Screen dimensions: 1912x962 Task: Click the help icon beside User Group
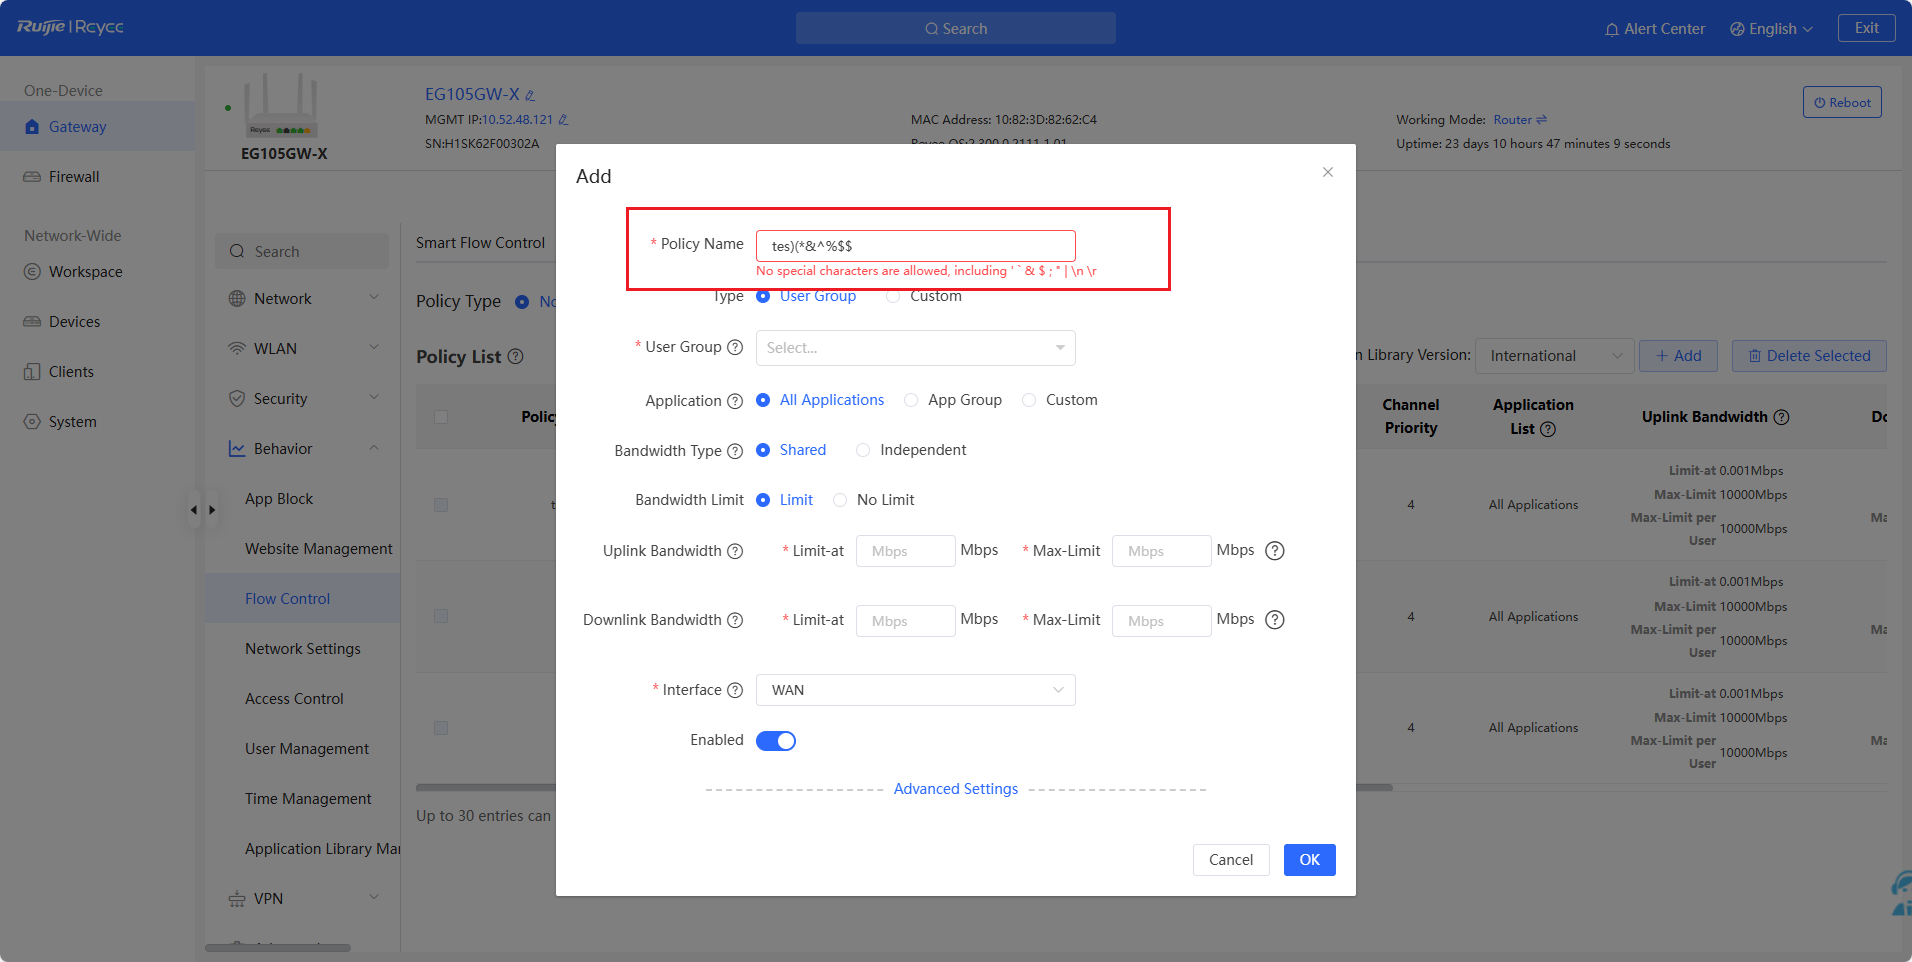(x=735, y=347)
